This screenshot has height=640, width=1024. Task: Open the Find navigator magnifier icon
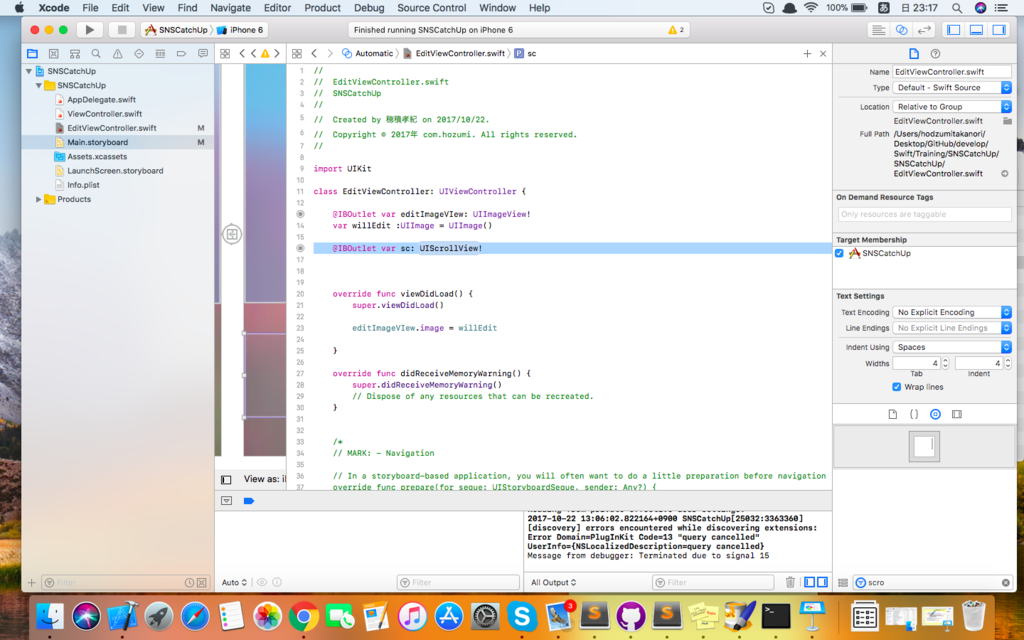coord(96,54)
